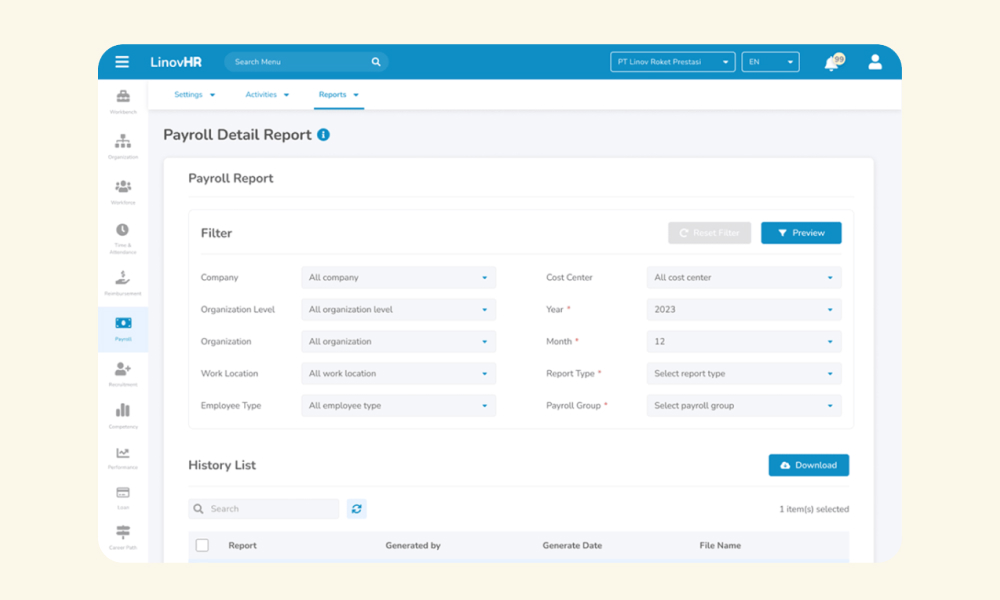This screenshot has width=1000, height=600.
Task: Refresh the History List
Action: (x=357, y=509)
